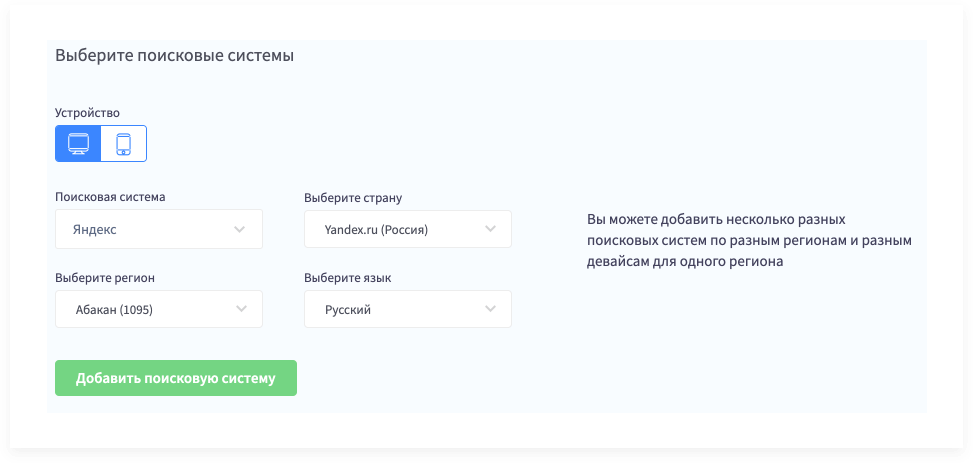Image resolution: width=973 pixels, height=463 pixels.
Task: Click the Выберите регион label
Action: point(105,277)
